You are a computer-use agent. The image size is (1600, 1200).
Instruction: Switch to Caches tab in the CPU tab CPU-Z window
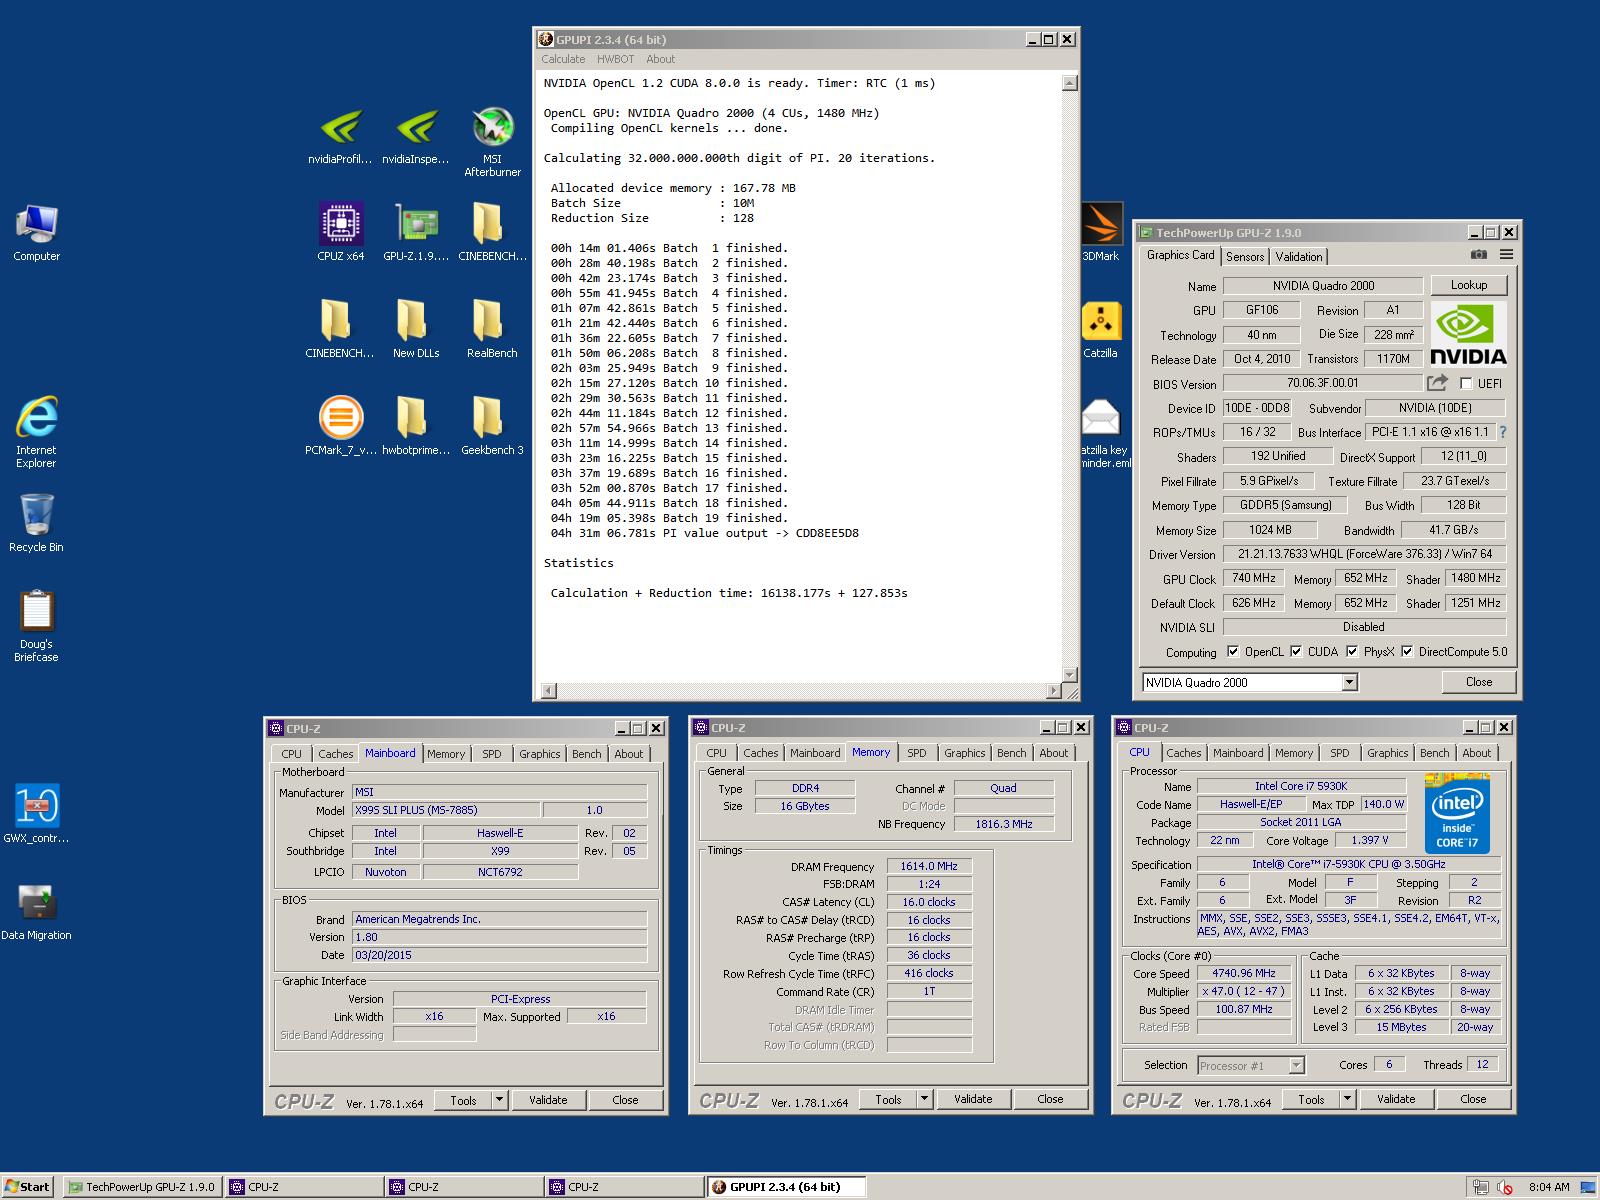(x=1184, y=753)
